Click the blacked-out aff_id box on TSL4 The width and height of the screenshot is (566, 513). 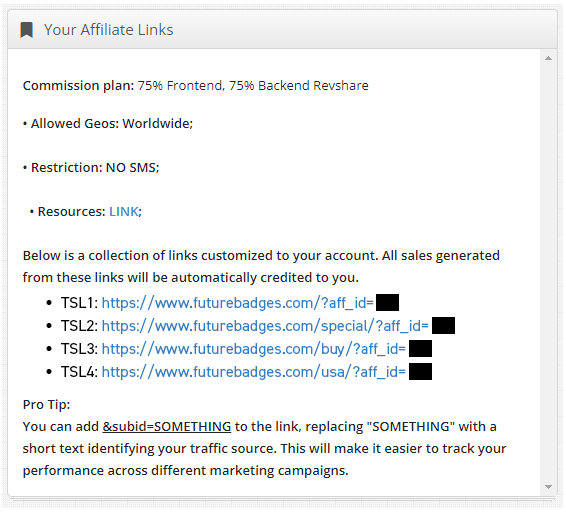[x=420, y=372]
